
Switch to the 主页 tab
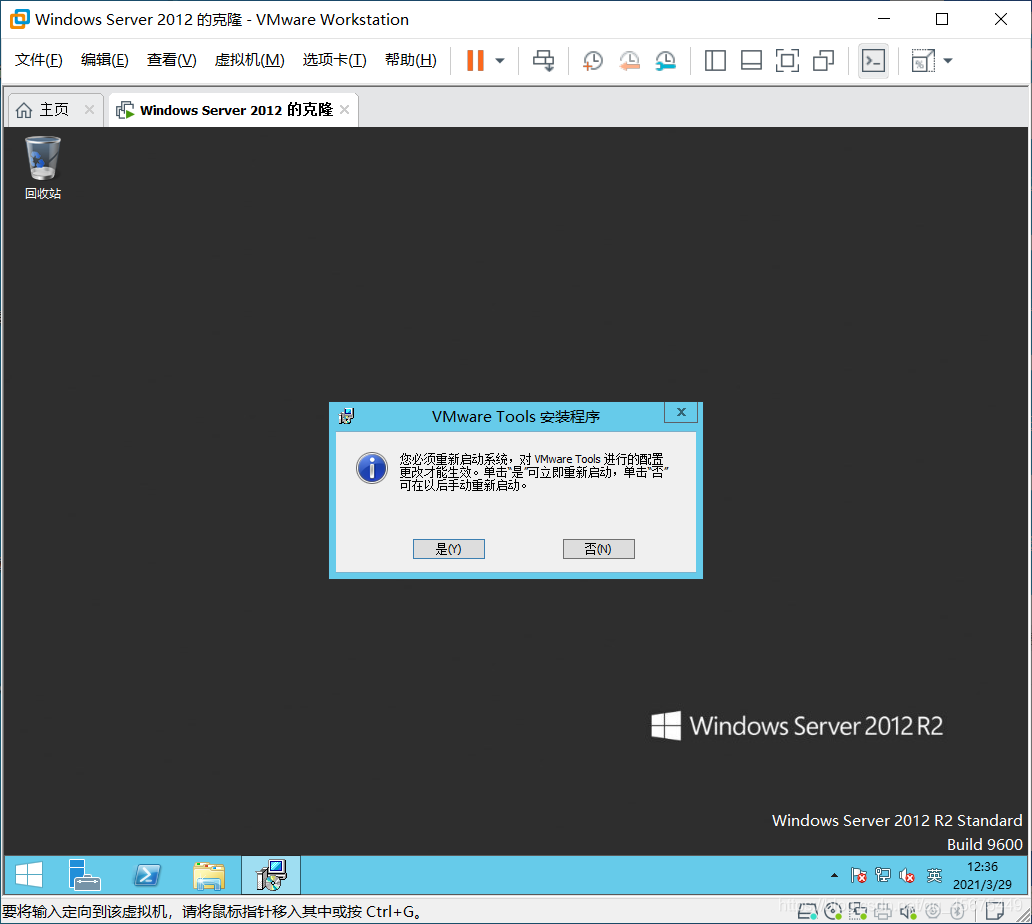click(46, 110)
